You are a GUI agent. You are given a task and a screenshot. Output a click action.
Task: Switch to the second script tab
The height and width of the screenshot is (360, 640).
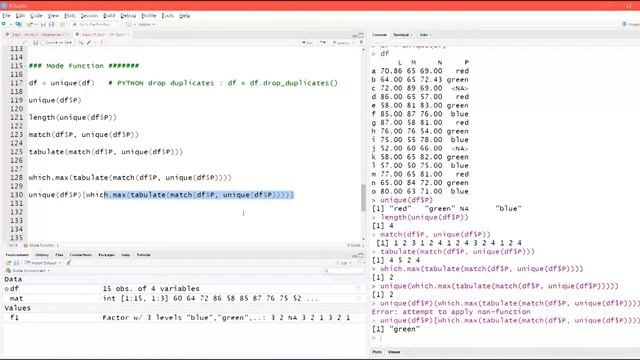103,35
